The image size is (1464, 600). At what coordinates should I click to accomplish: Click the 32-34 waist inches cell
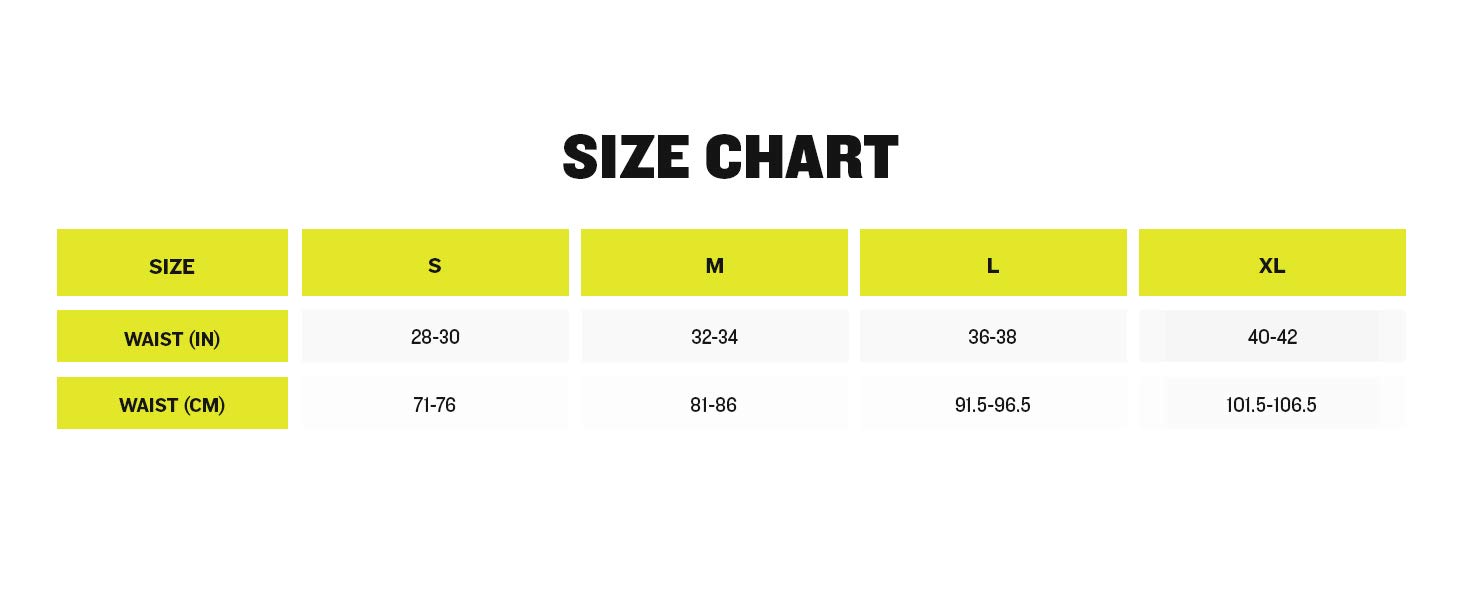(714, 337)
